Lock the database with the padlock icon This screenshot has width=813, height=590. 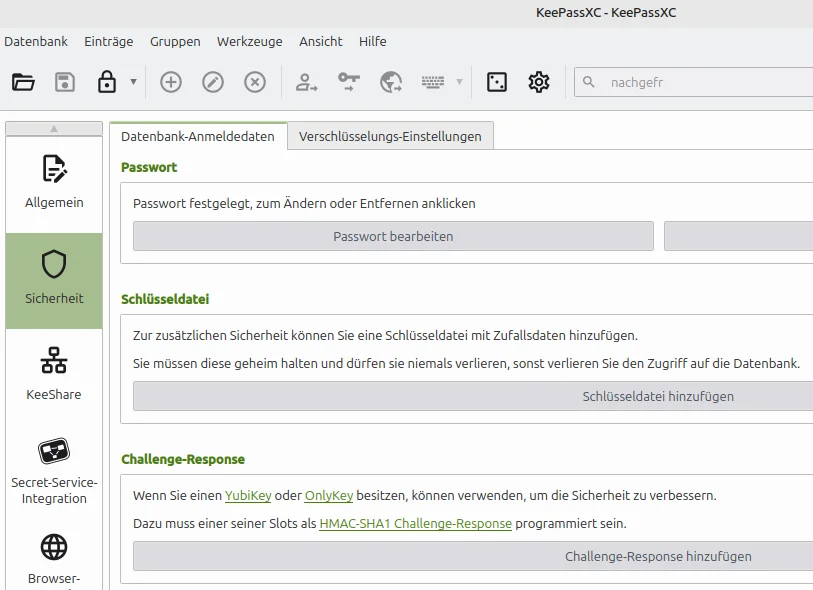pos(107,82)
